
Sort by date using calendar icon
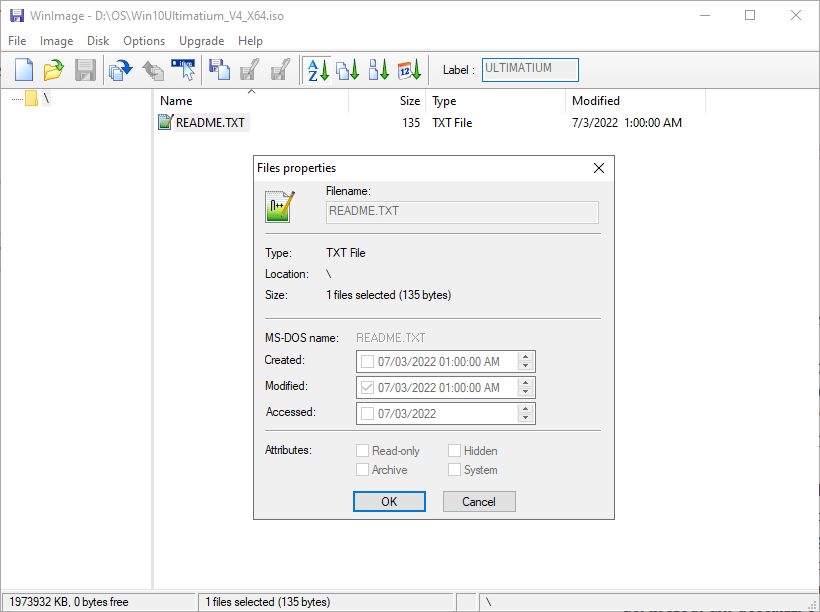click(x=409, y=70)
